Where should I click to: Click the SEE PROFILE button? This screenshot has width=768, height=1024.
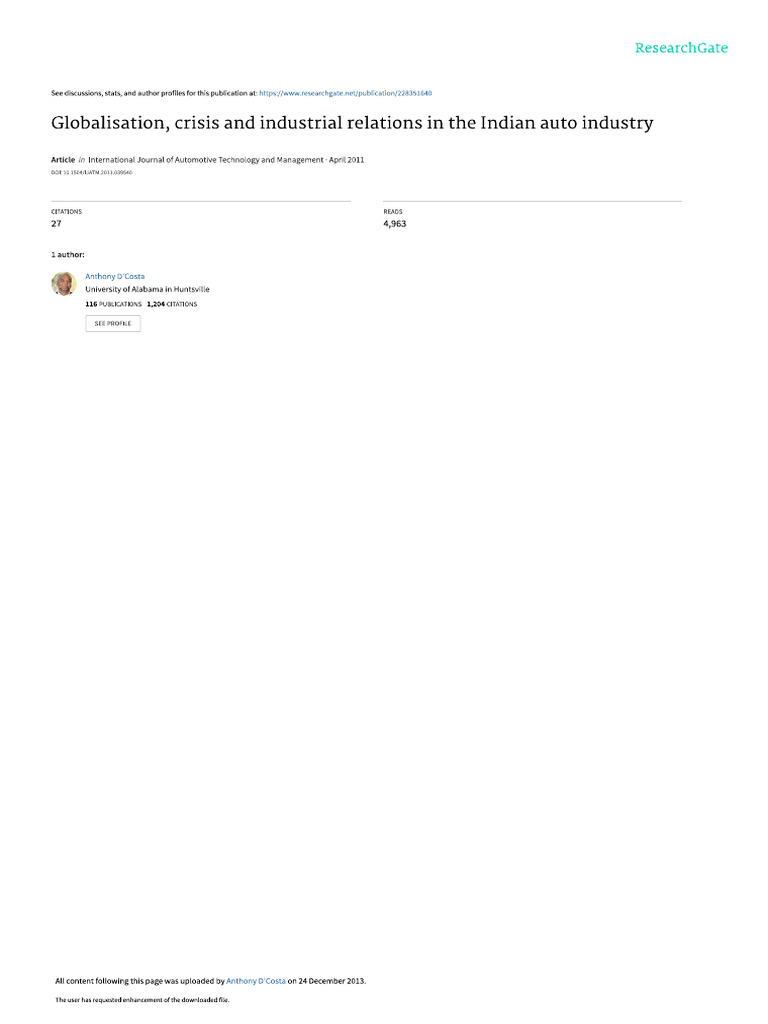click(x=113, y=323)
